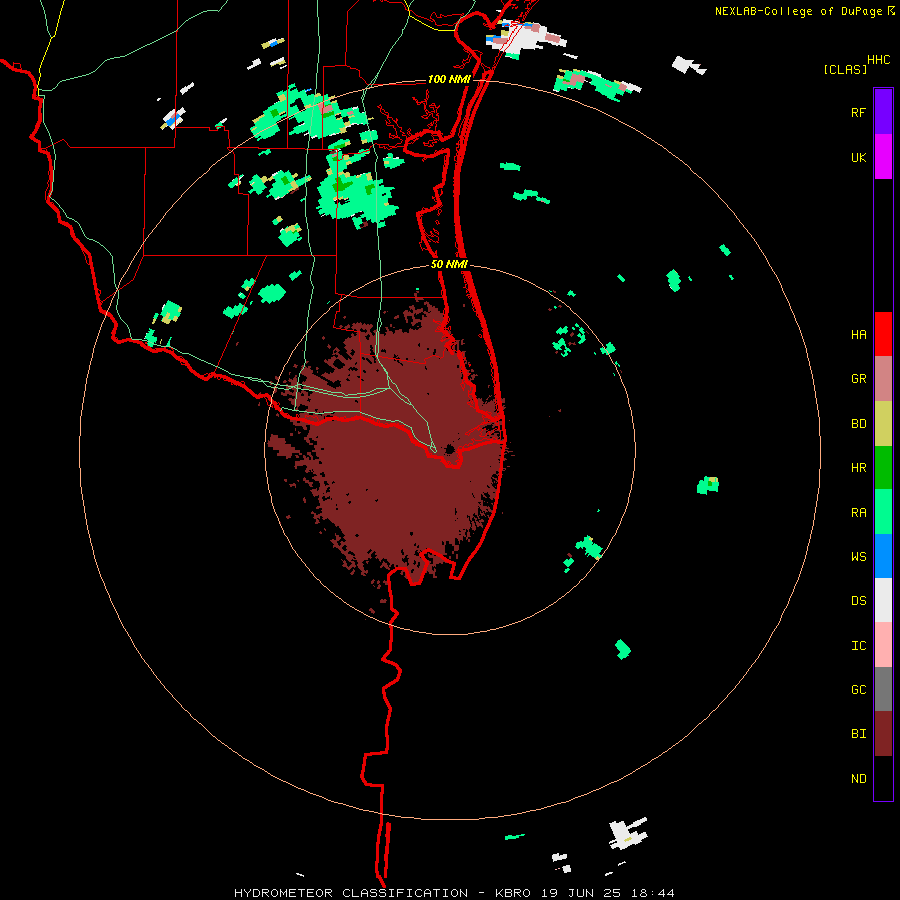Click the "HR" legend label
The height and width of the screenshot is (900, 900).
858,468
